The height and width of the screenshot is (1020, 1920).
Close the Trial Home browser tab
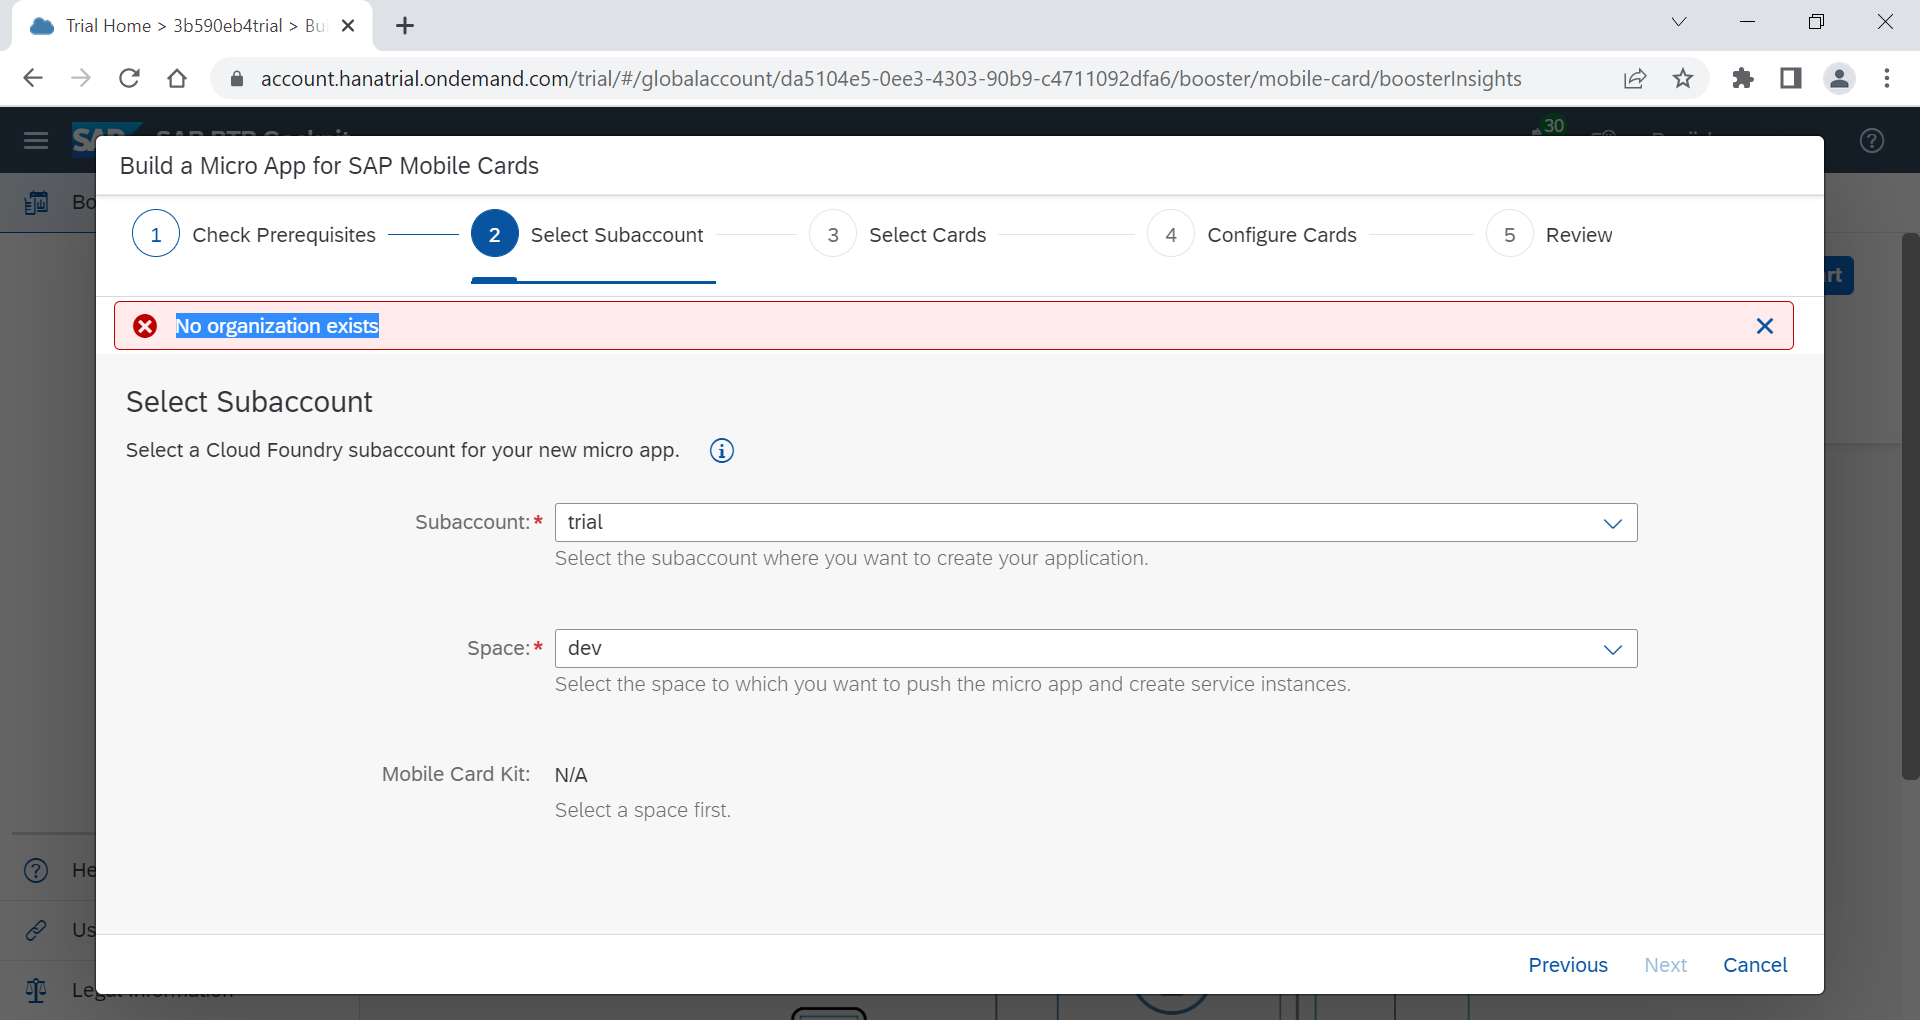(348, 26)
